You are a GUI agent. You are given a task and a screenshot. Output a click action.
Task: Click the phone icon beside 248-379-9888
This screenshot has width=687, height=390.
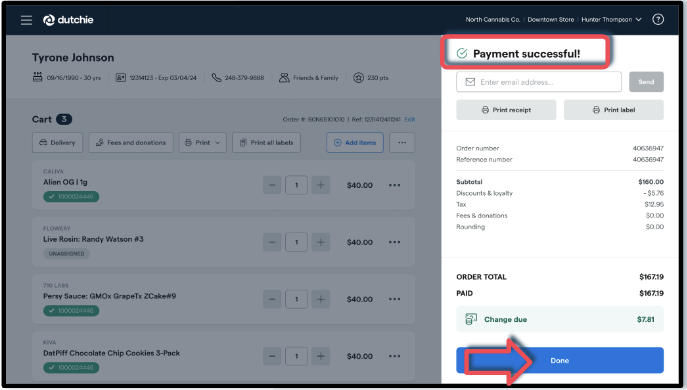(x=216, y=78)
